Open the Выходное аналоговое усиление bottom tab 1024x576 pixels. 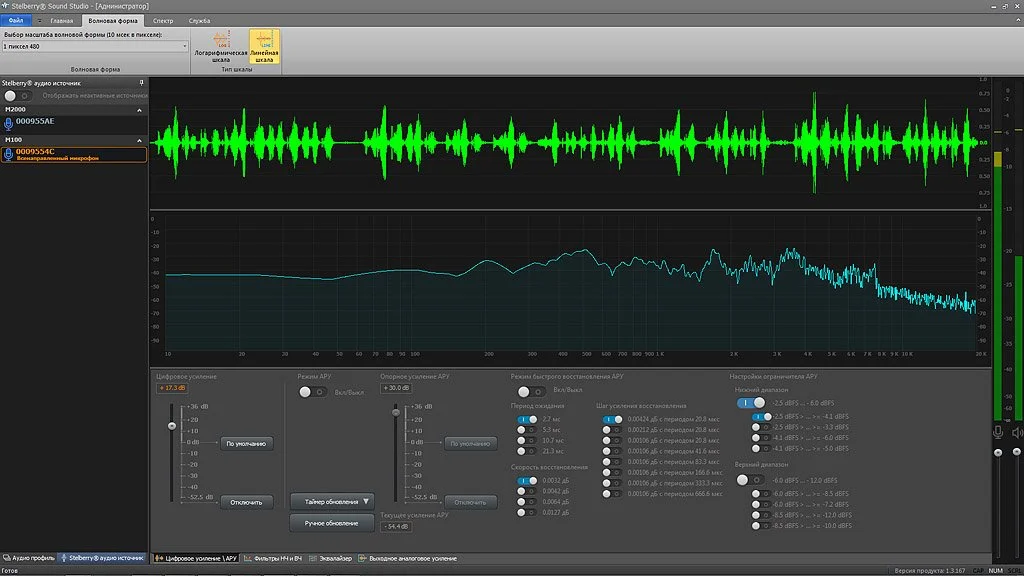pos(408,558)
